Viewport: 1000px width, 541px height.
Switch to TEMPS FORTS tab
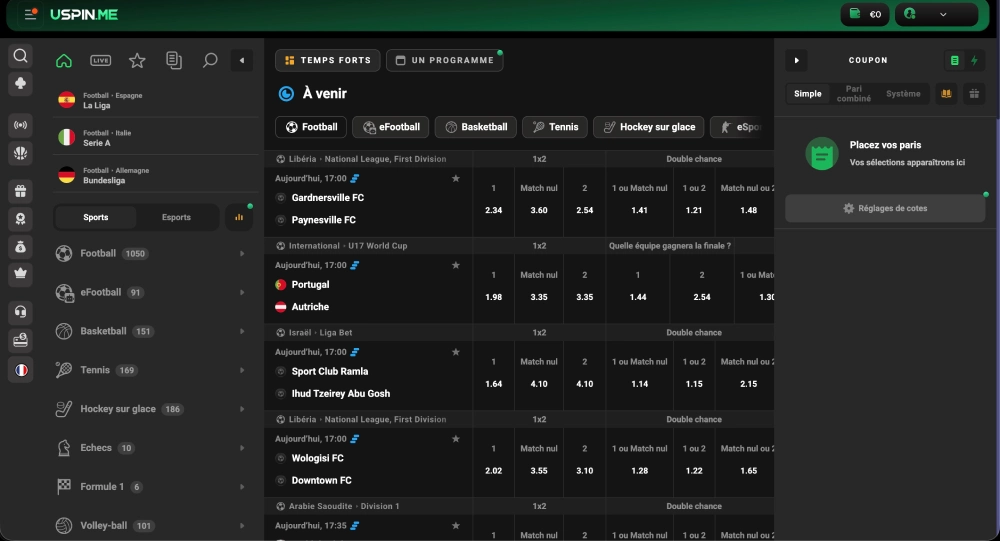[328, 61]
